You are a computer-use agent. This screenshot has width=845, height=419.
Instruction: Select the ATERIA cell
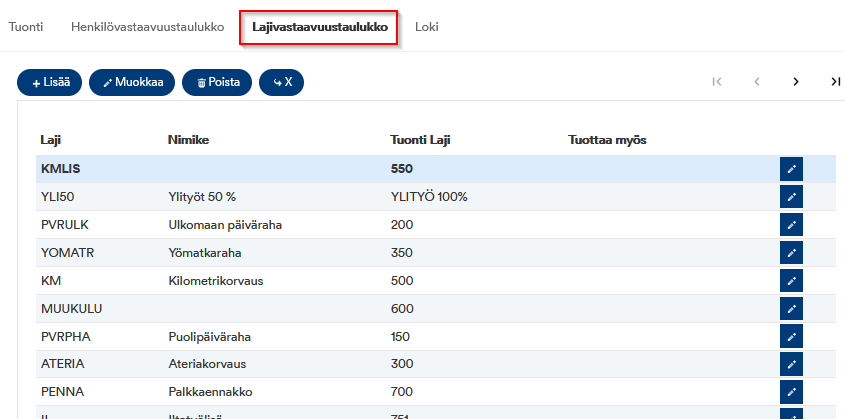[x=63, y=364]
